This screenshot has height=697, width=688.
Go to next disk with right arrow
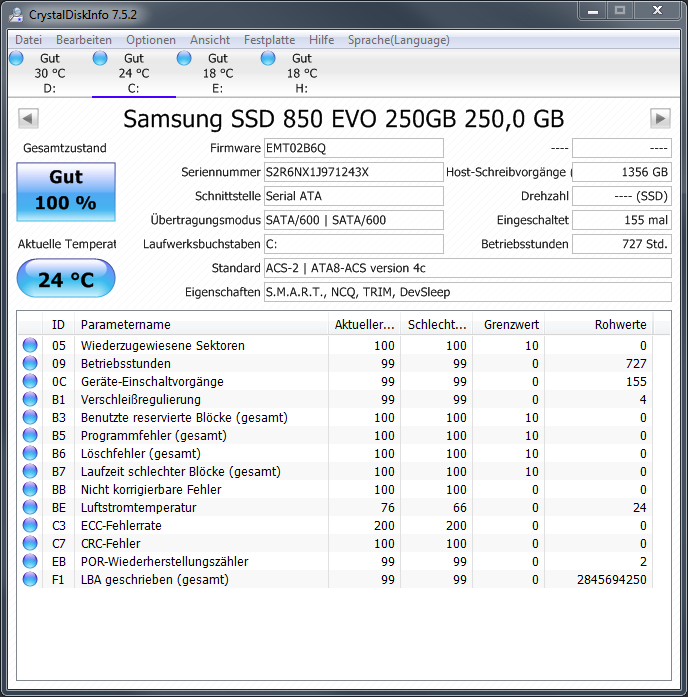[660, 118]
